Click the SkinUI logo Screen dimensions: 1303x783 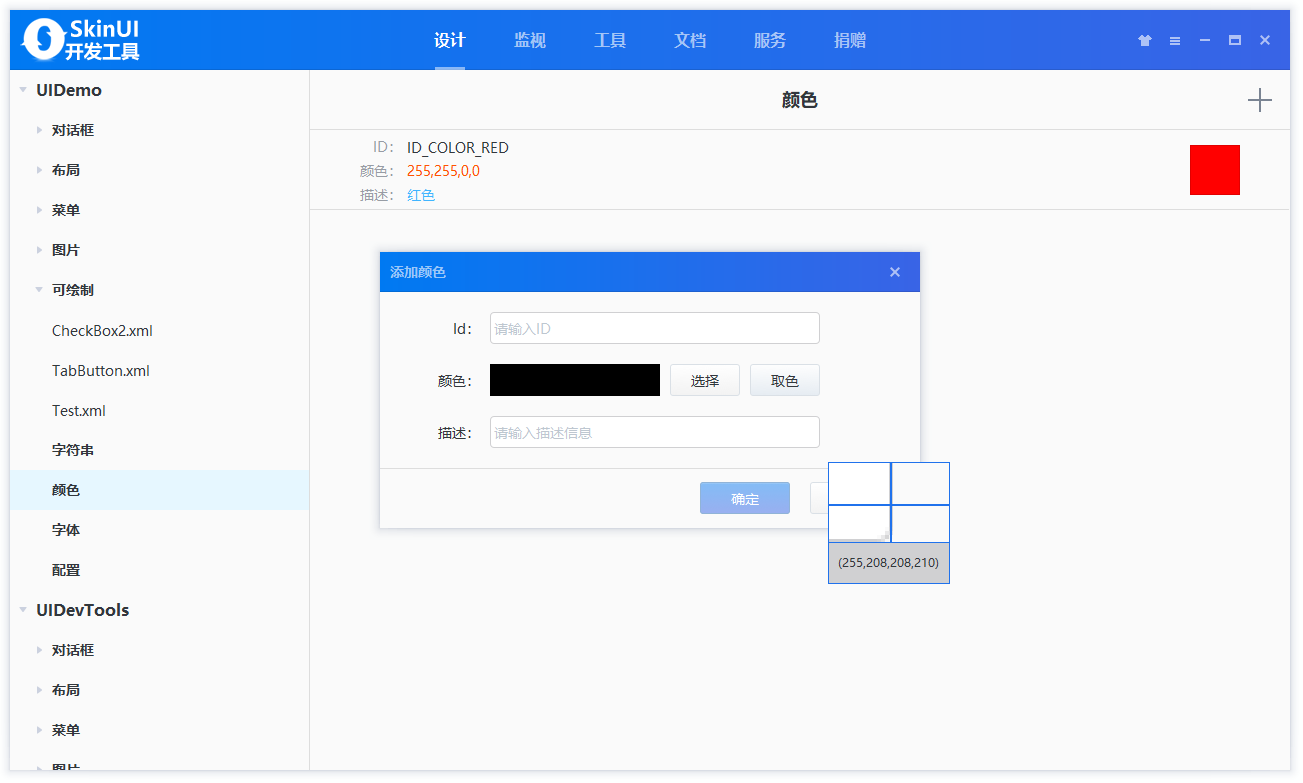81,40
